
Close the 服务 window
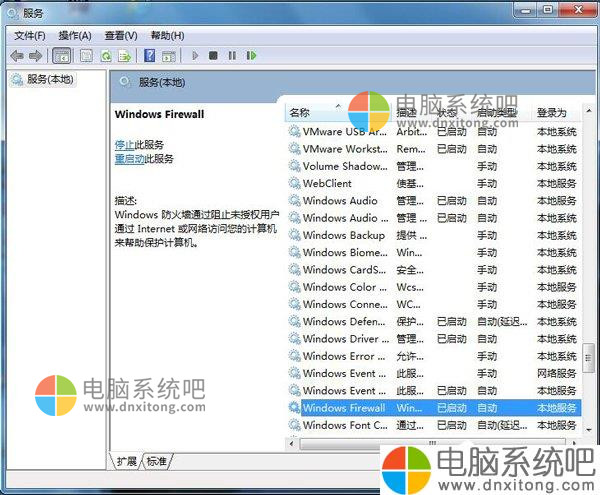pos(578,10)
